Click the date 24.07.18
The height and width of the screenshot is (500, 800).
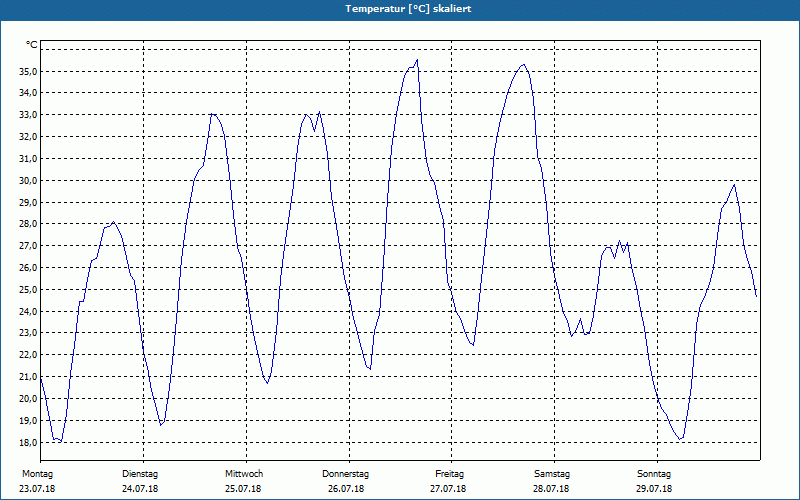[140, 489]
